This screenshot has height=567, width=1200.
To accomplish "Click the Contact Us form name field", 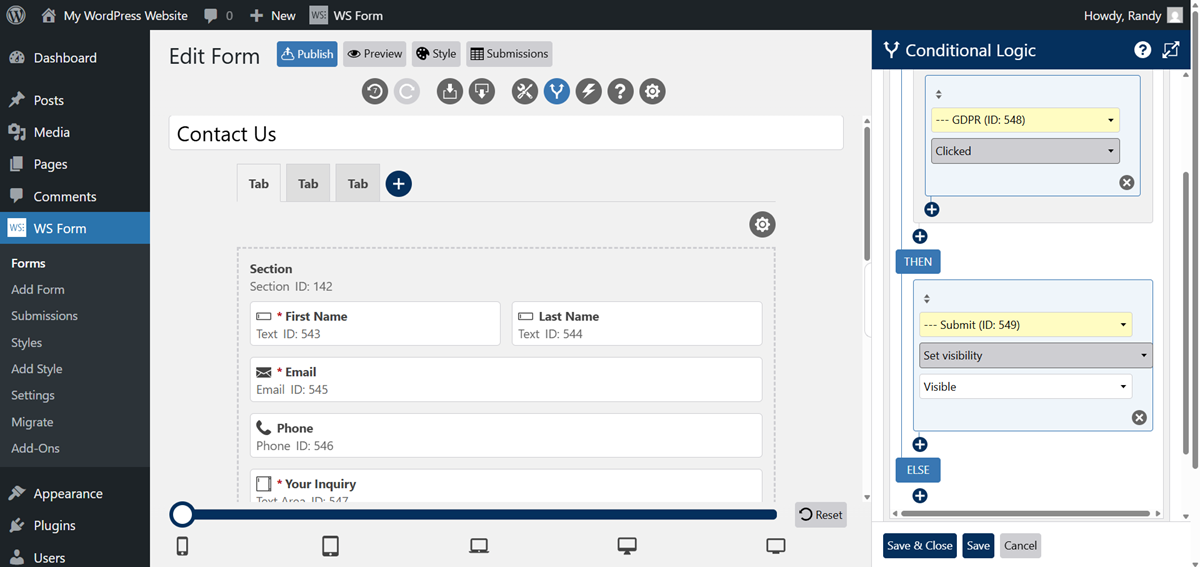I will tap(505, 133).
